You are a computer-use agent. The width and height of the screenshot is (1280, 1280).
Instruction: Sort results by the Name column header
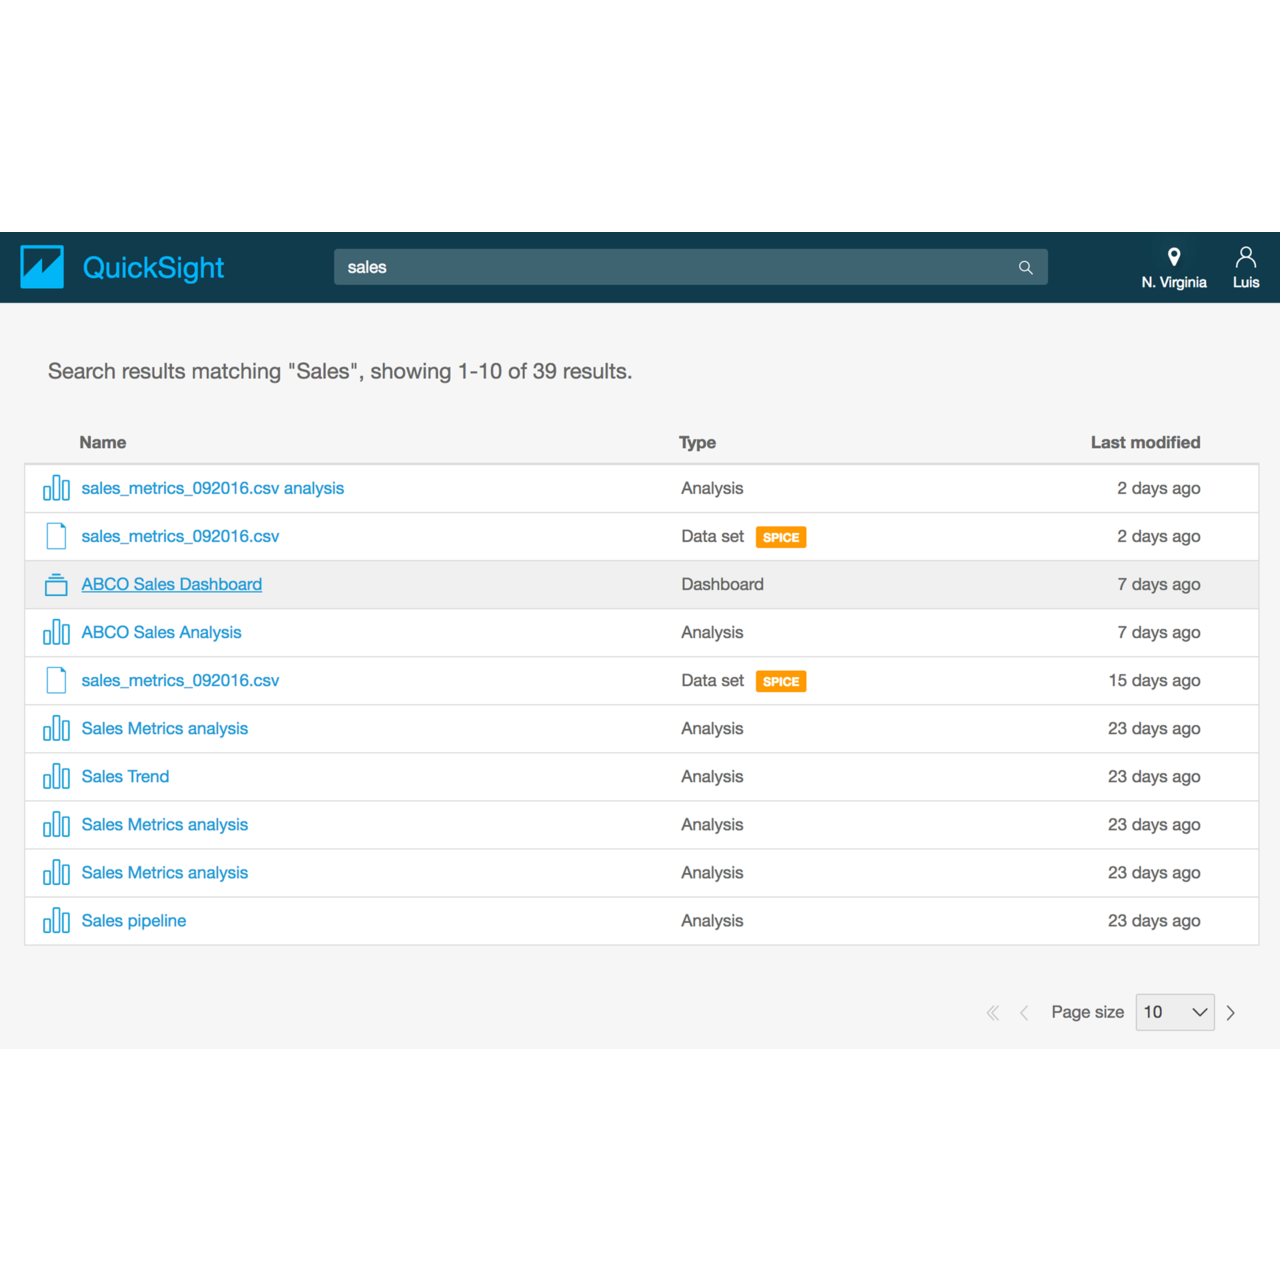102,442
